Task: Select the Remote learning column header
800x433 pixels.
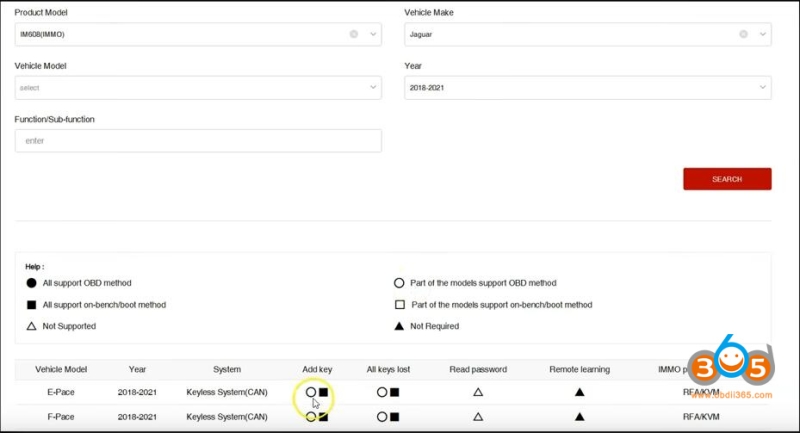Action: tap(580, 369)
